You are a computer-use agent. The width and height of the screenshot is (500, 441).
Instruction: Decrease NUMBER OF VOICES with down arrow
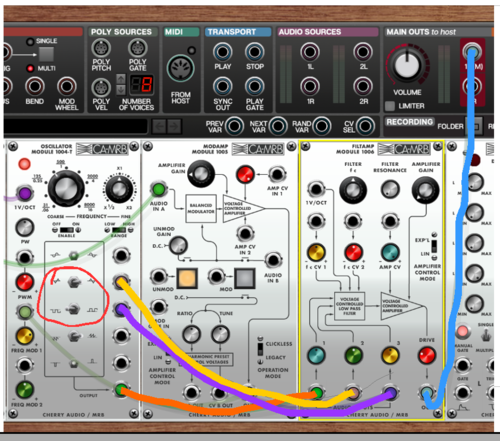(121, 89)
